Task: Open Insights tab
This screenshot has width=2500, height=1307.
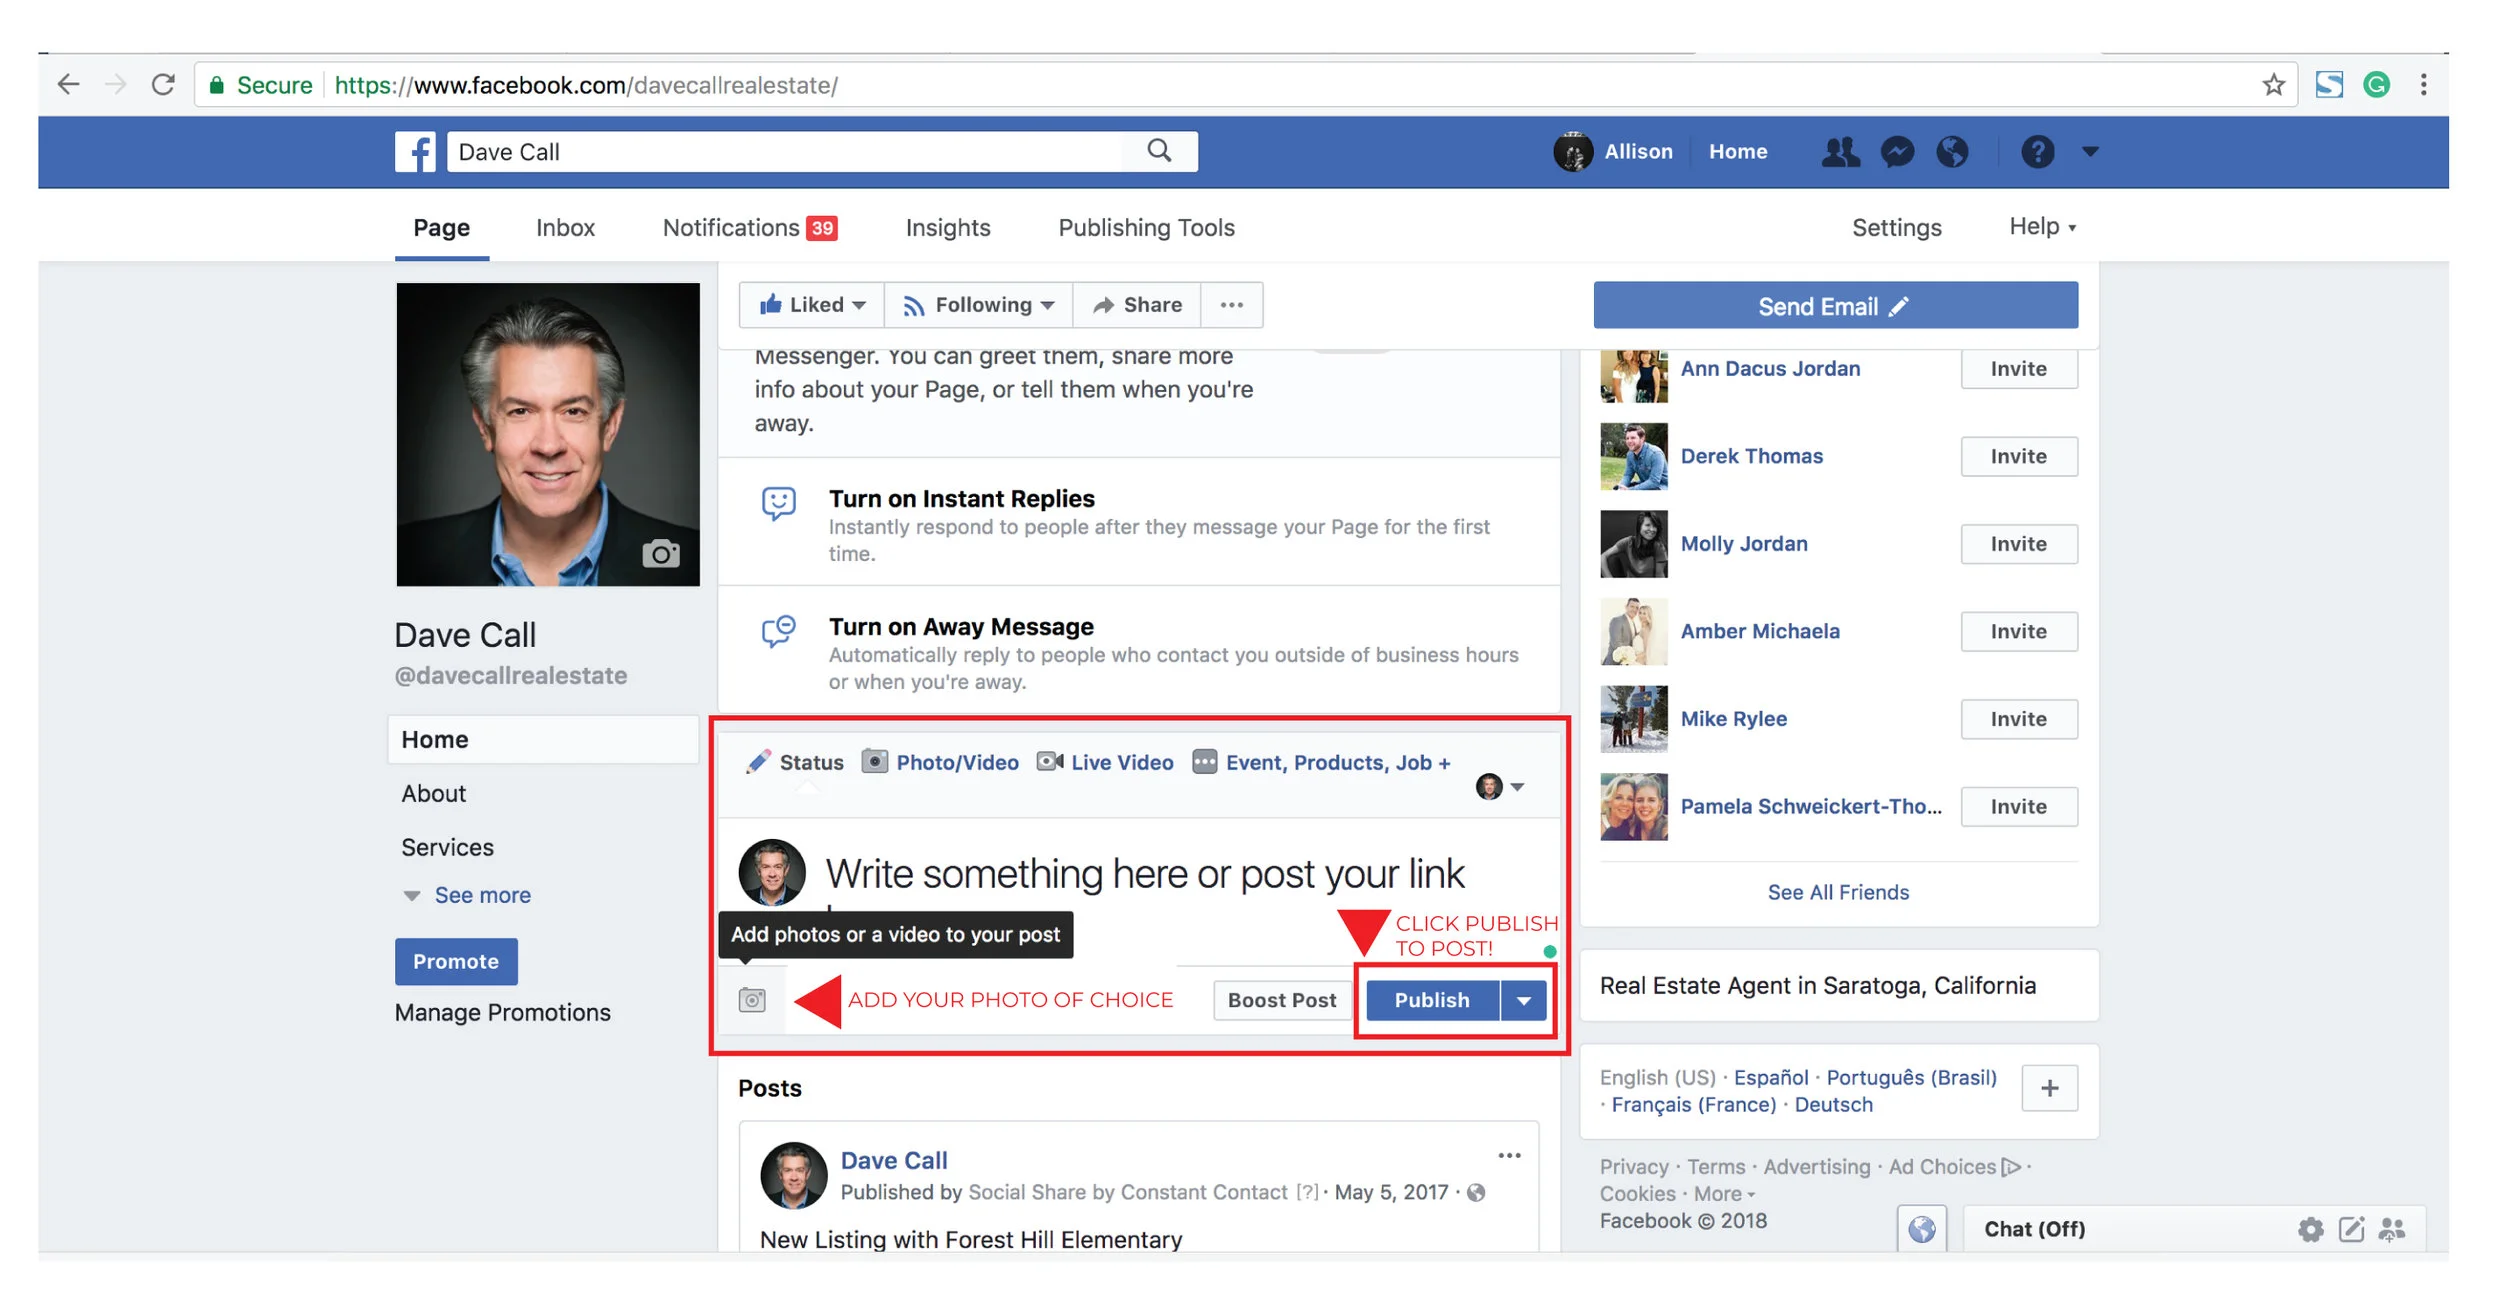Action: pos(947,228)
